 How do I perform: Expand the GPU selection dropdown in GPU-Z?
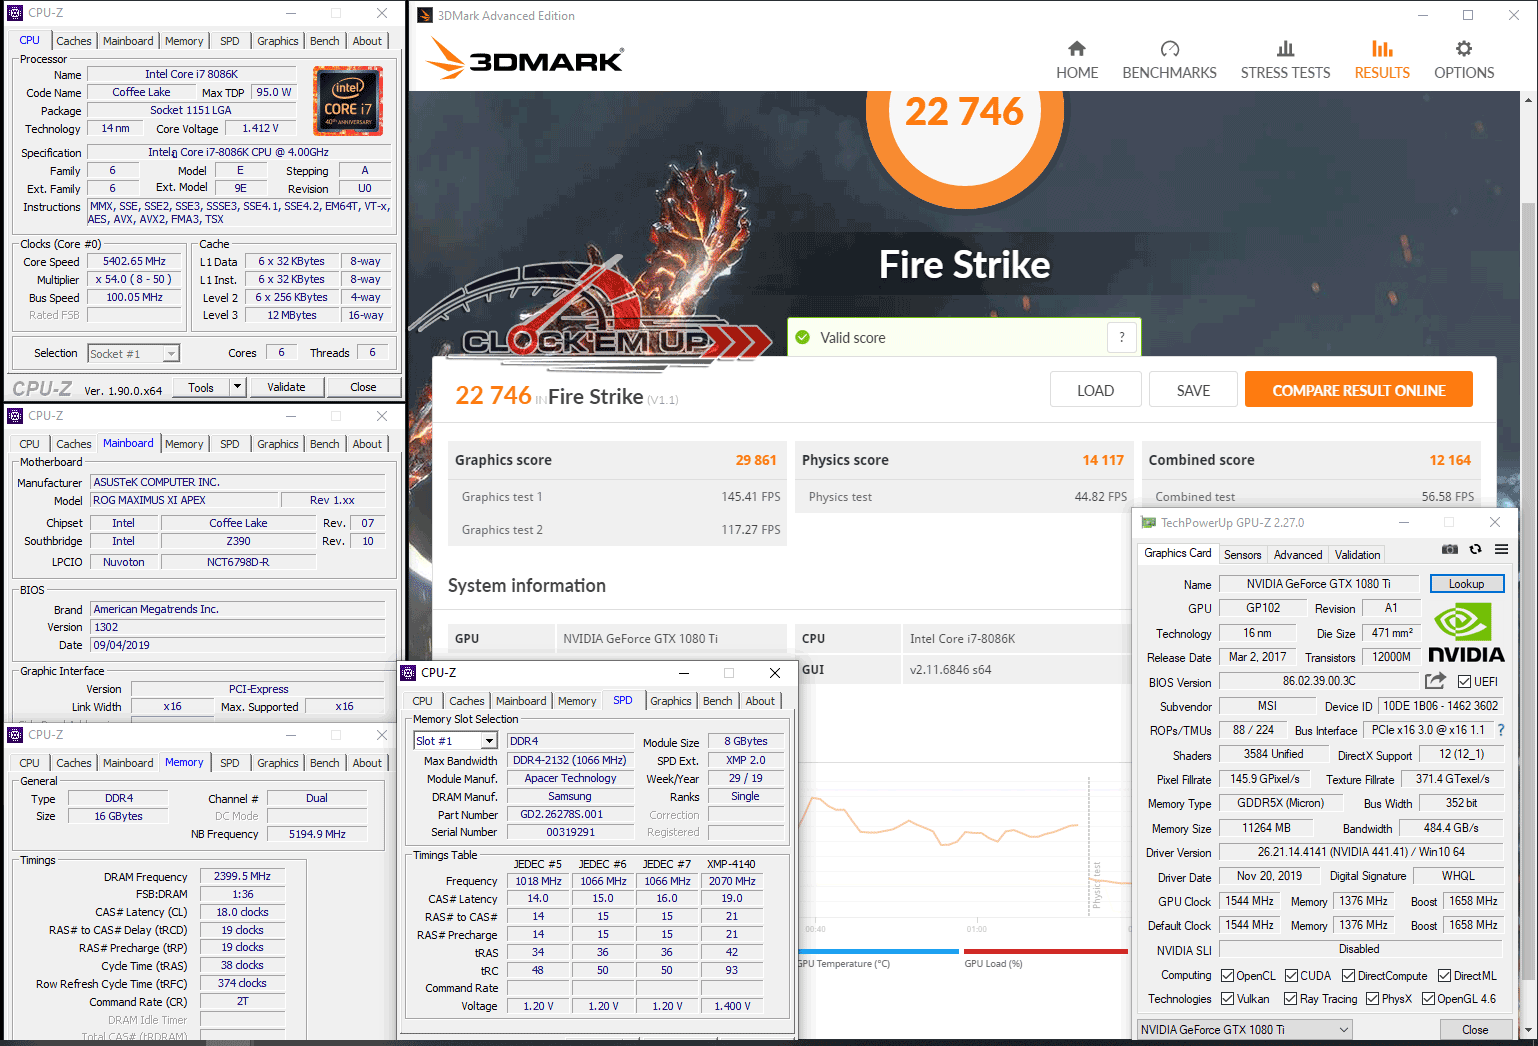pos(1343,1030)
